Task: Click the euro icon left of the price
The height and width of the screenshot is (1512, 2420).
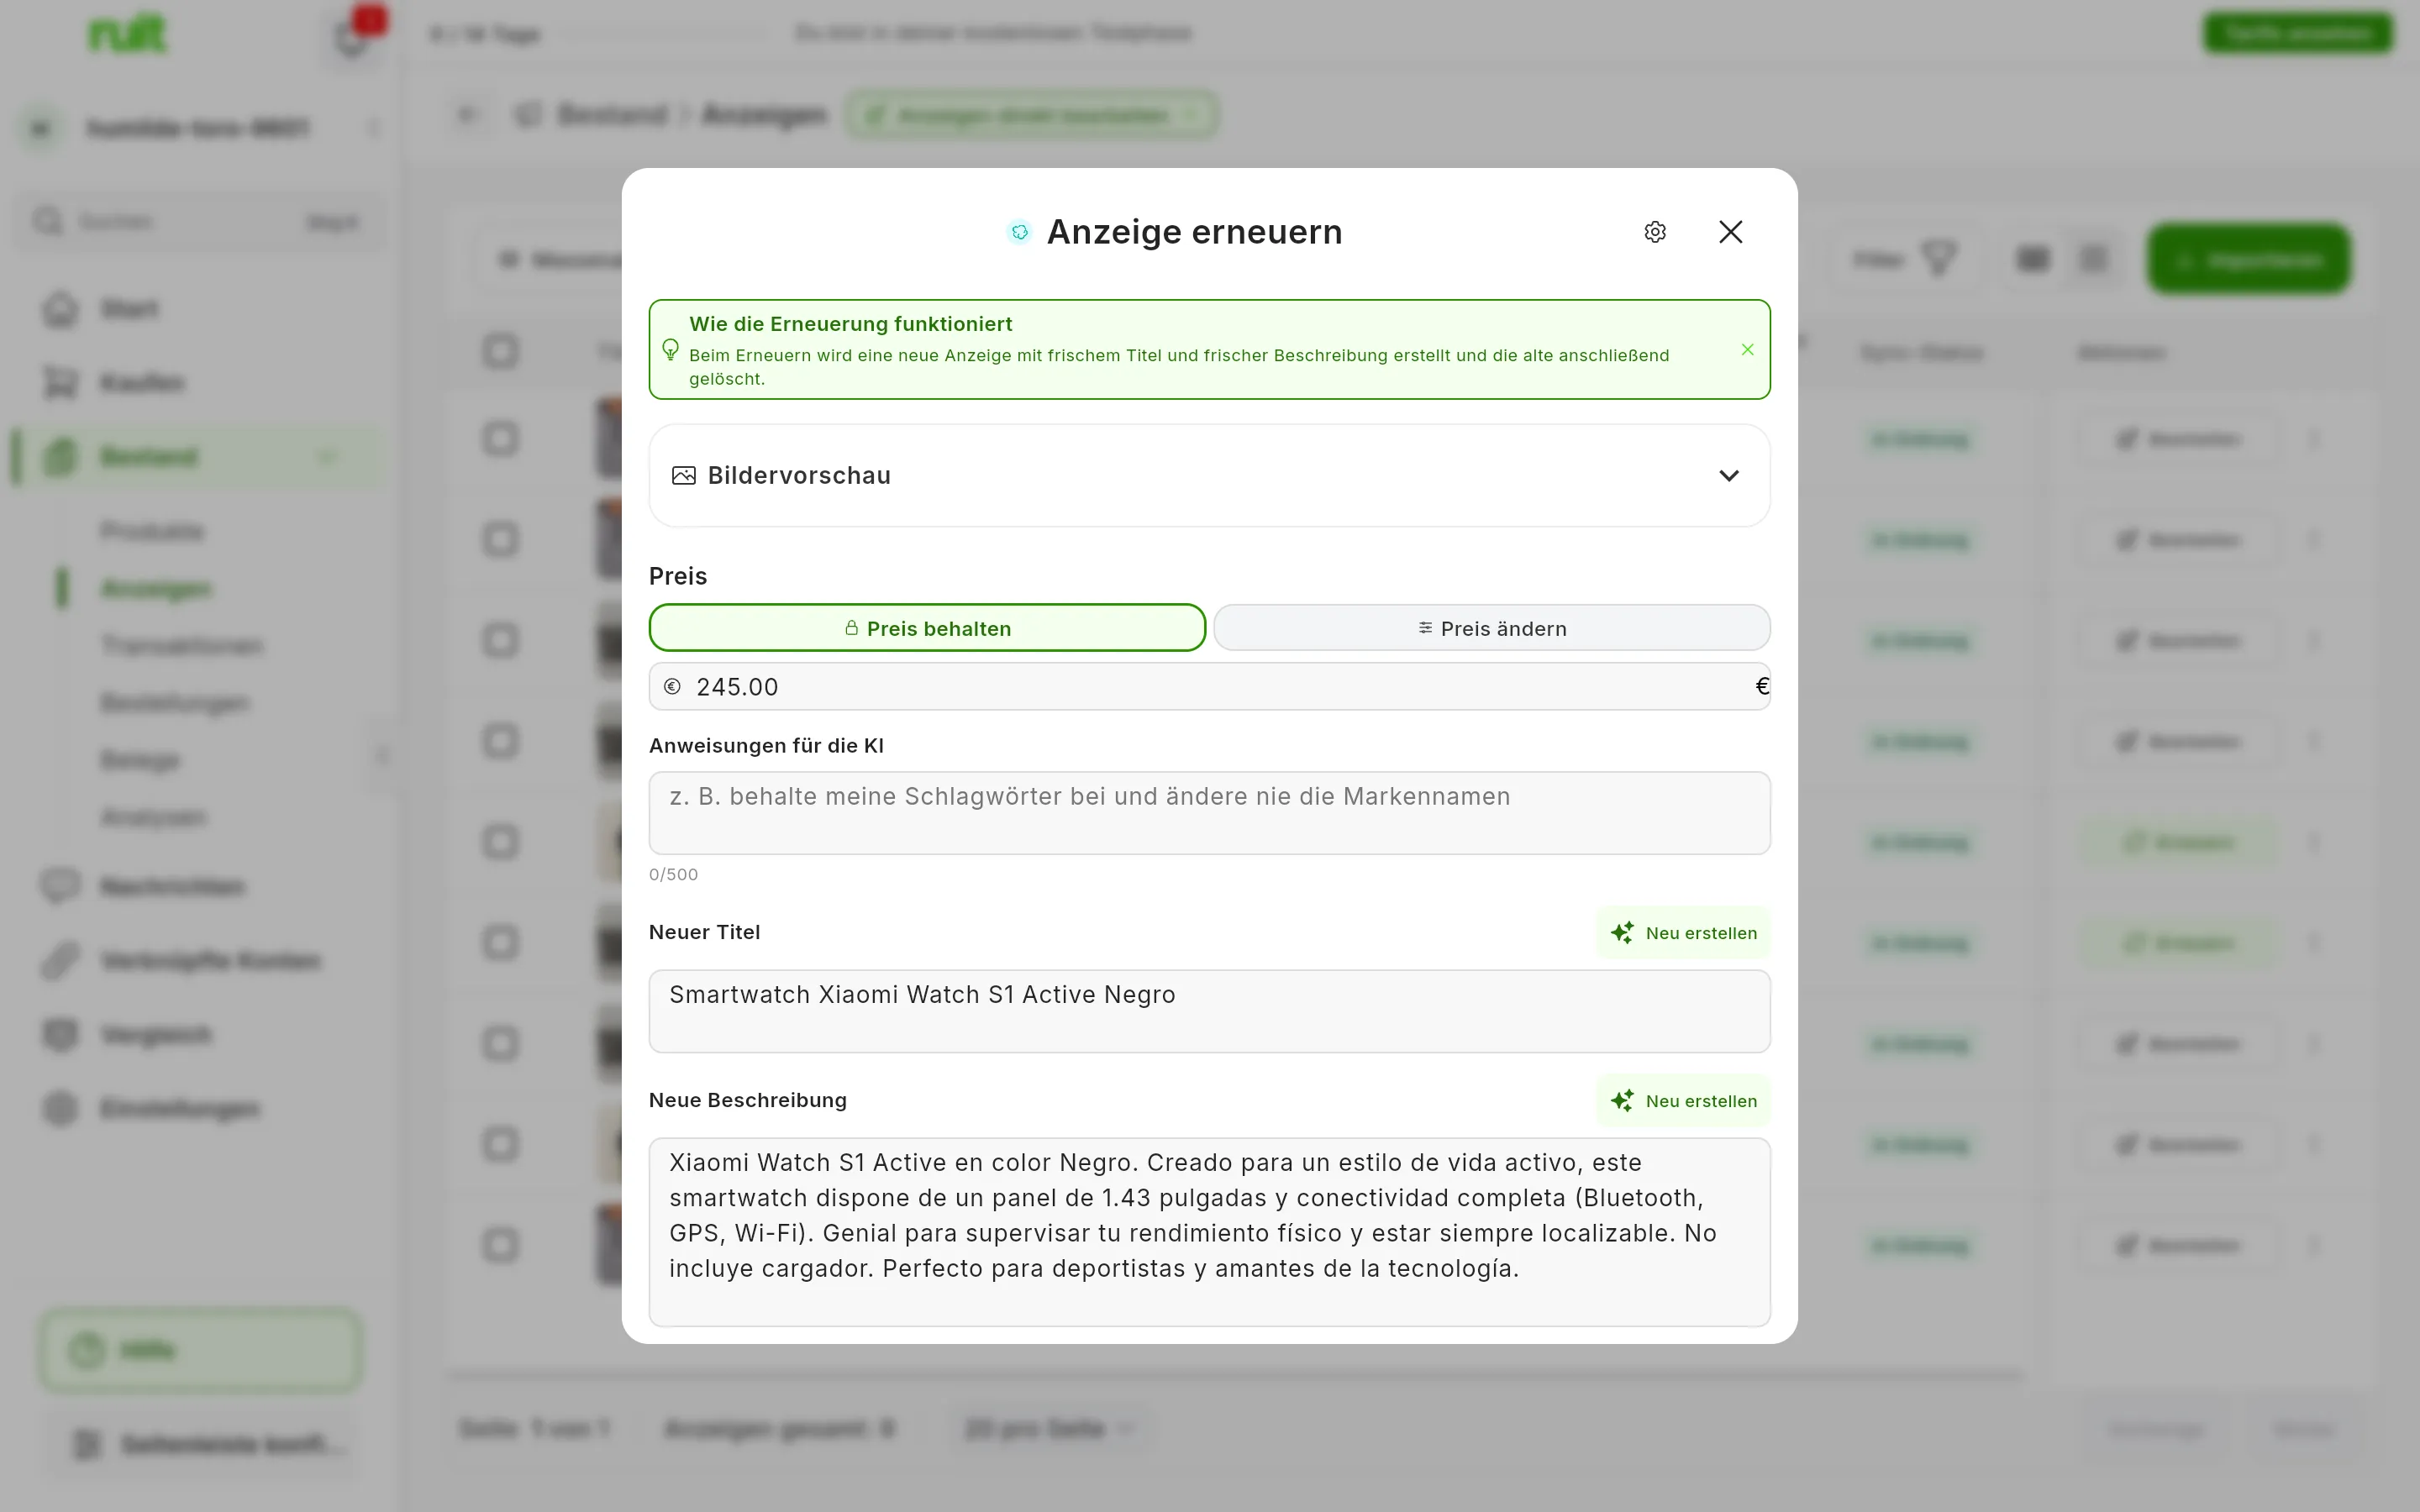Action: pyautogui.click(x=672, y=687)
